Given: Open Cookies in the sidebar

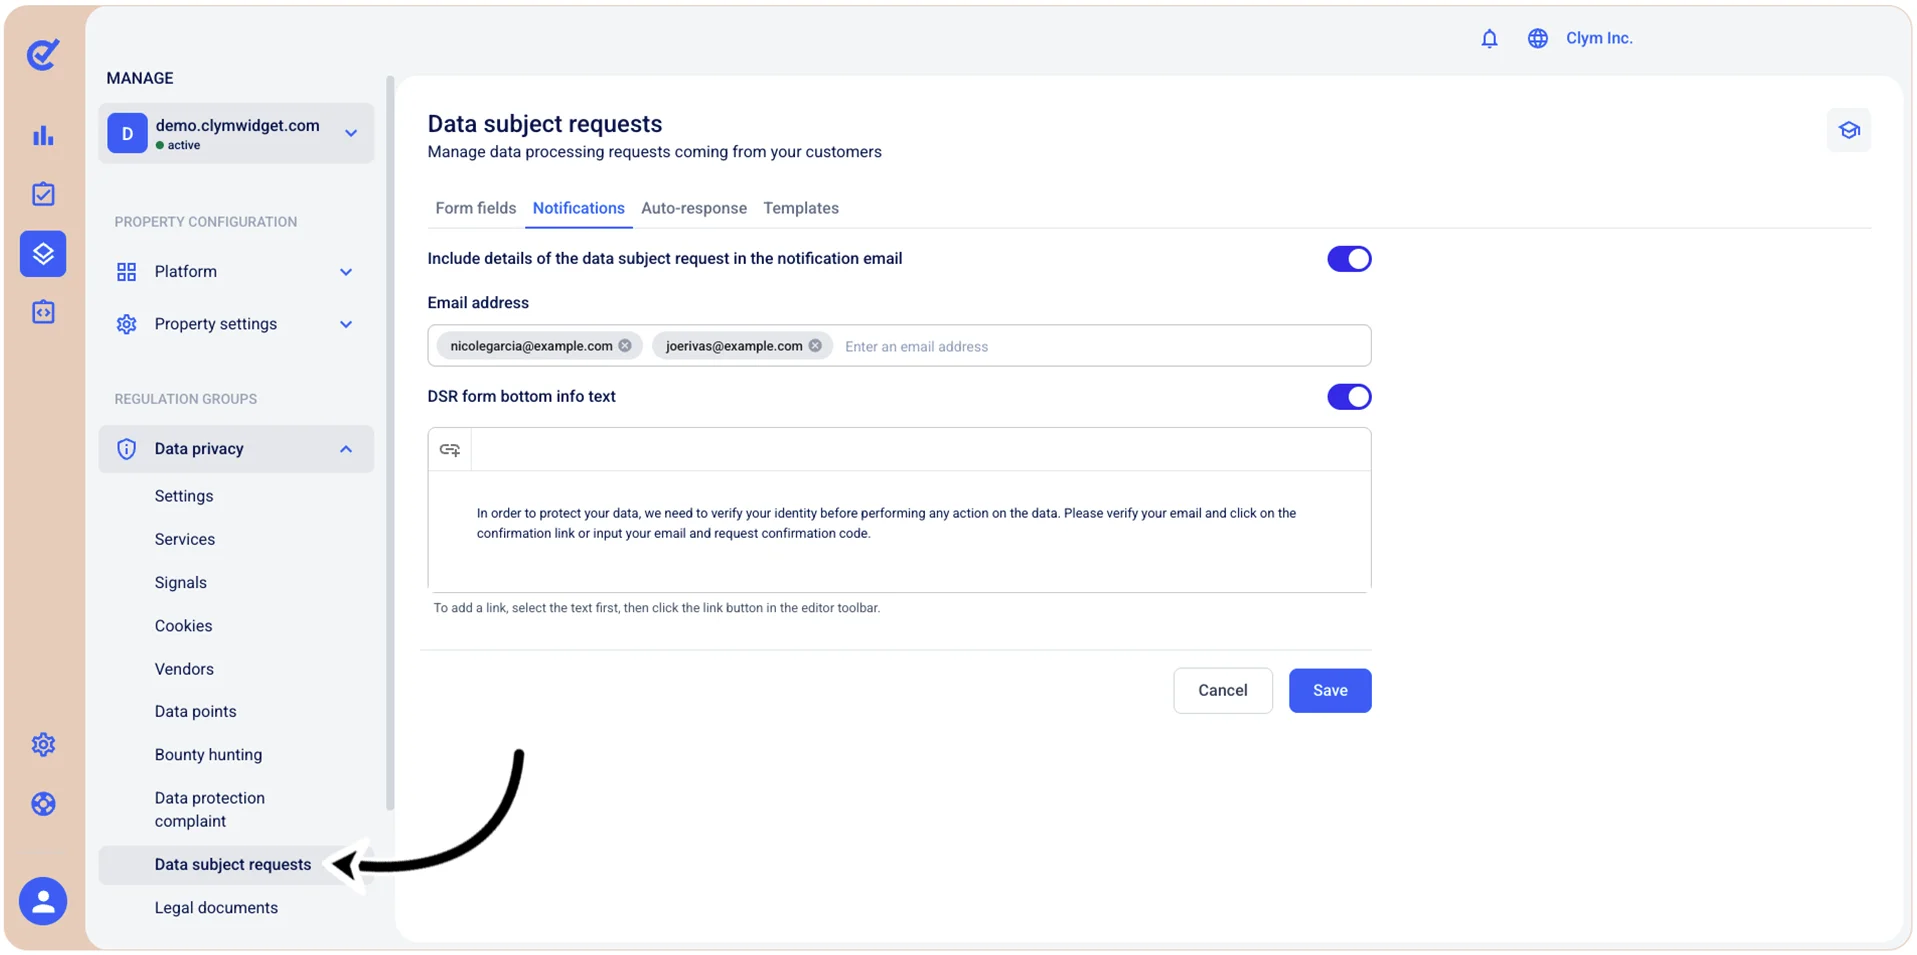Looking at the screenshot, I should pos(184,626).
